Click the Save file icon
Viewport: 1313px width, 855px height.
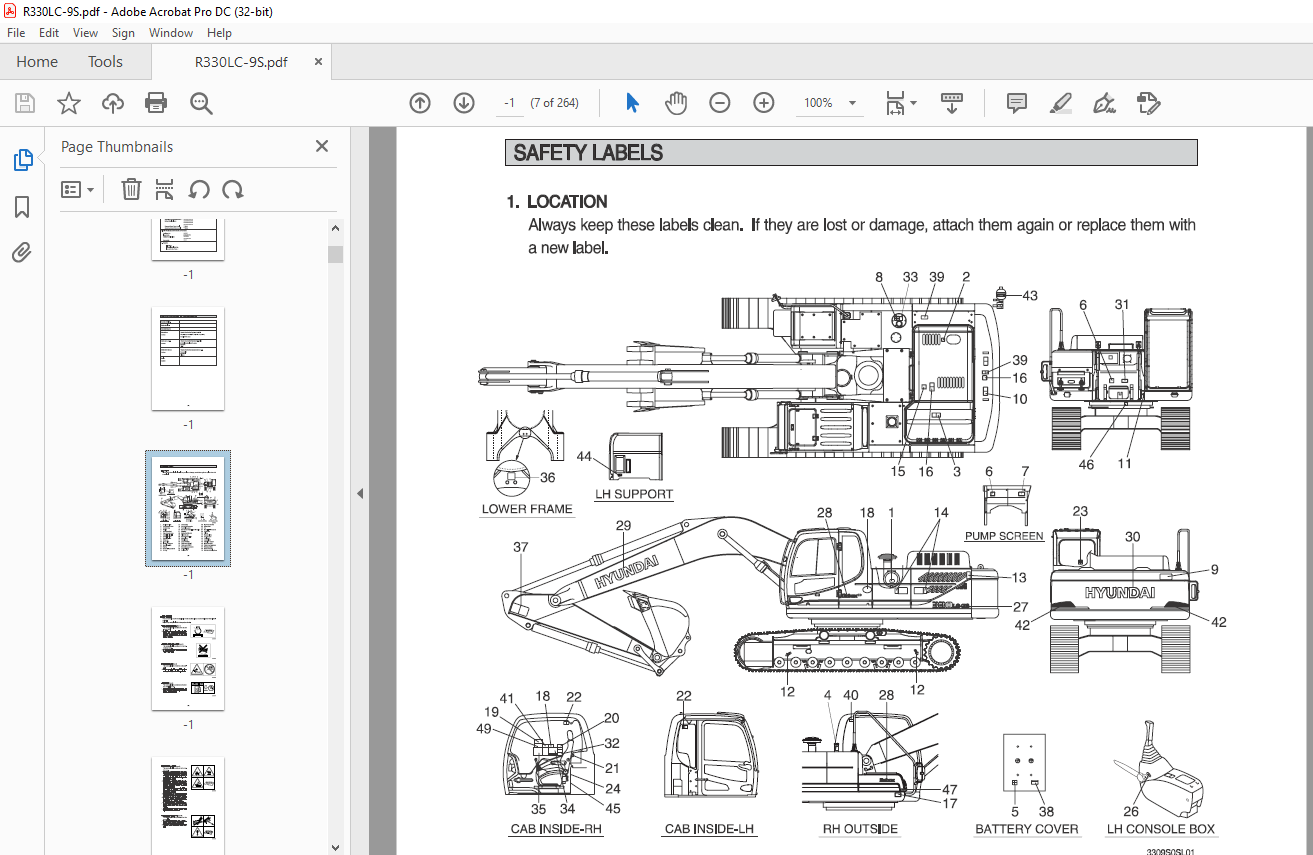tap(25, 103)
